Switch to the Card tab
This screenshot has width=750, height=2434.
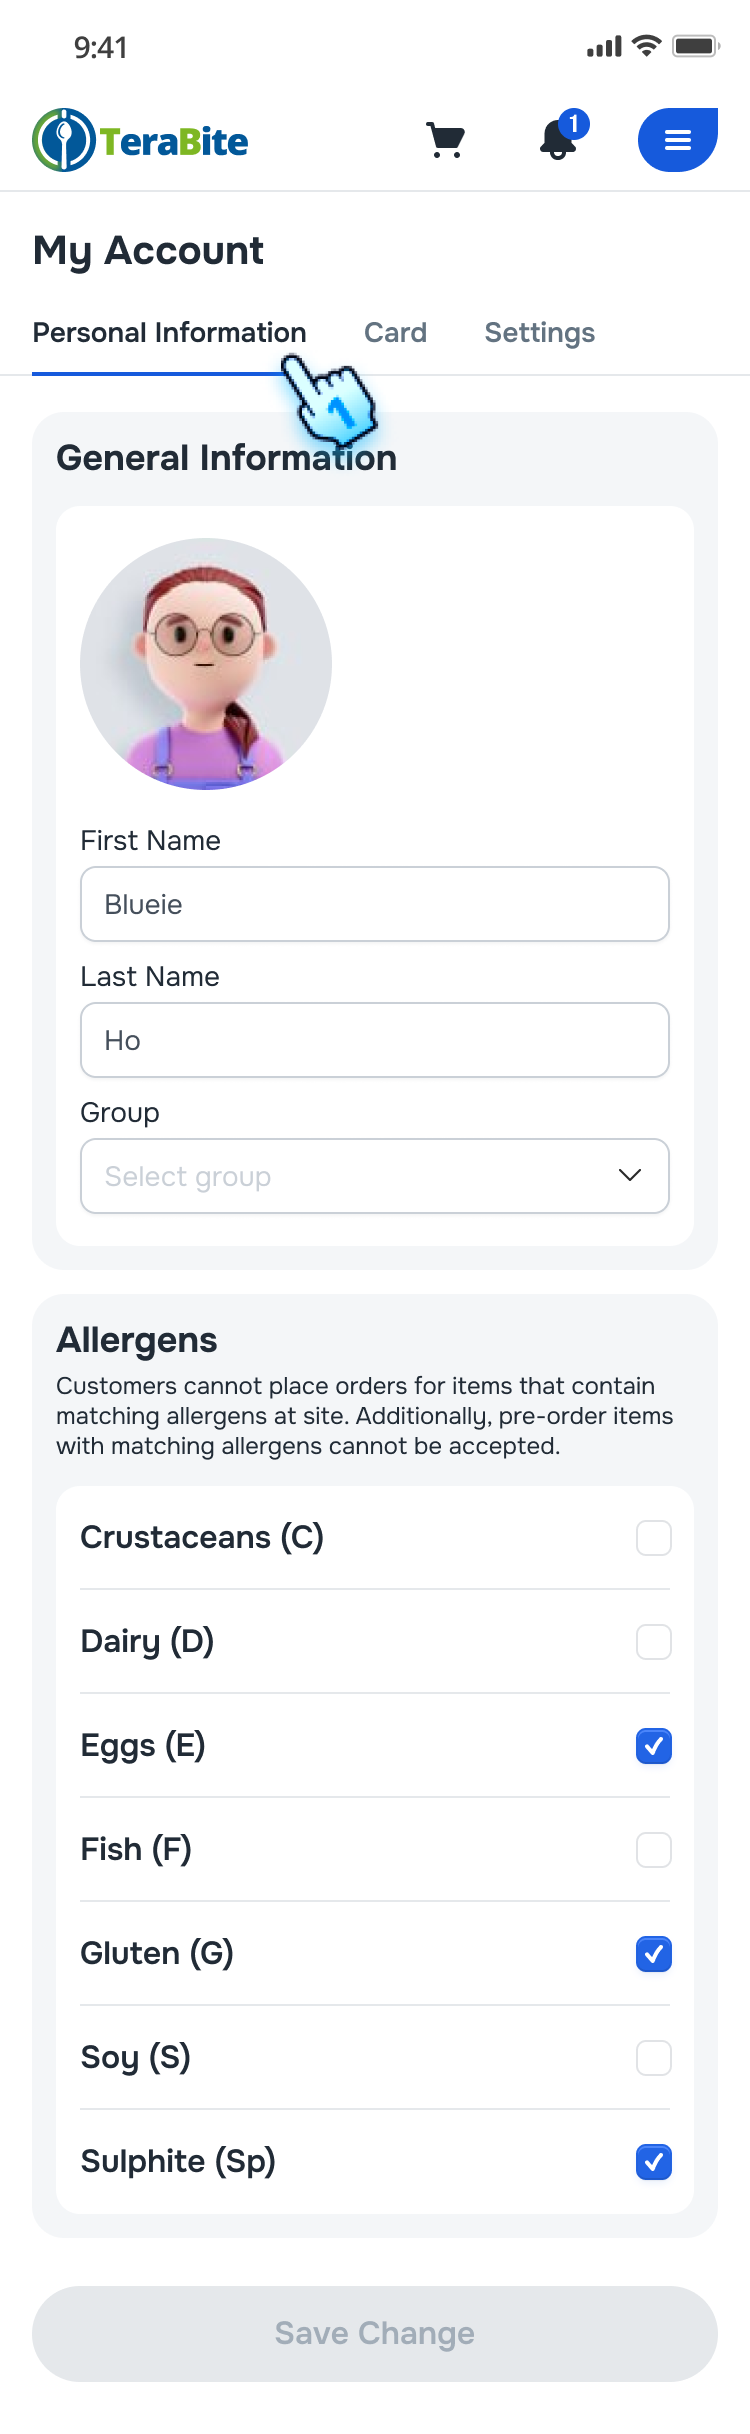pos(395,333)
